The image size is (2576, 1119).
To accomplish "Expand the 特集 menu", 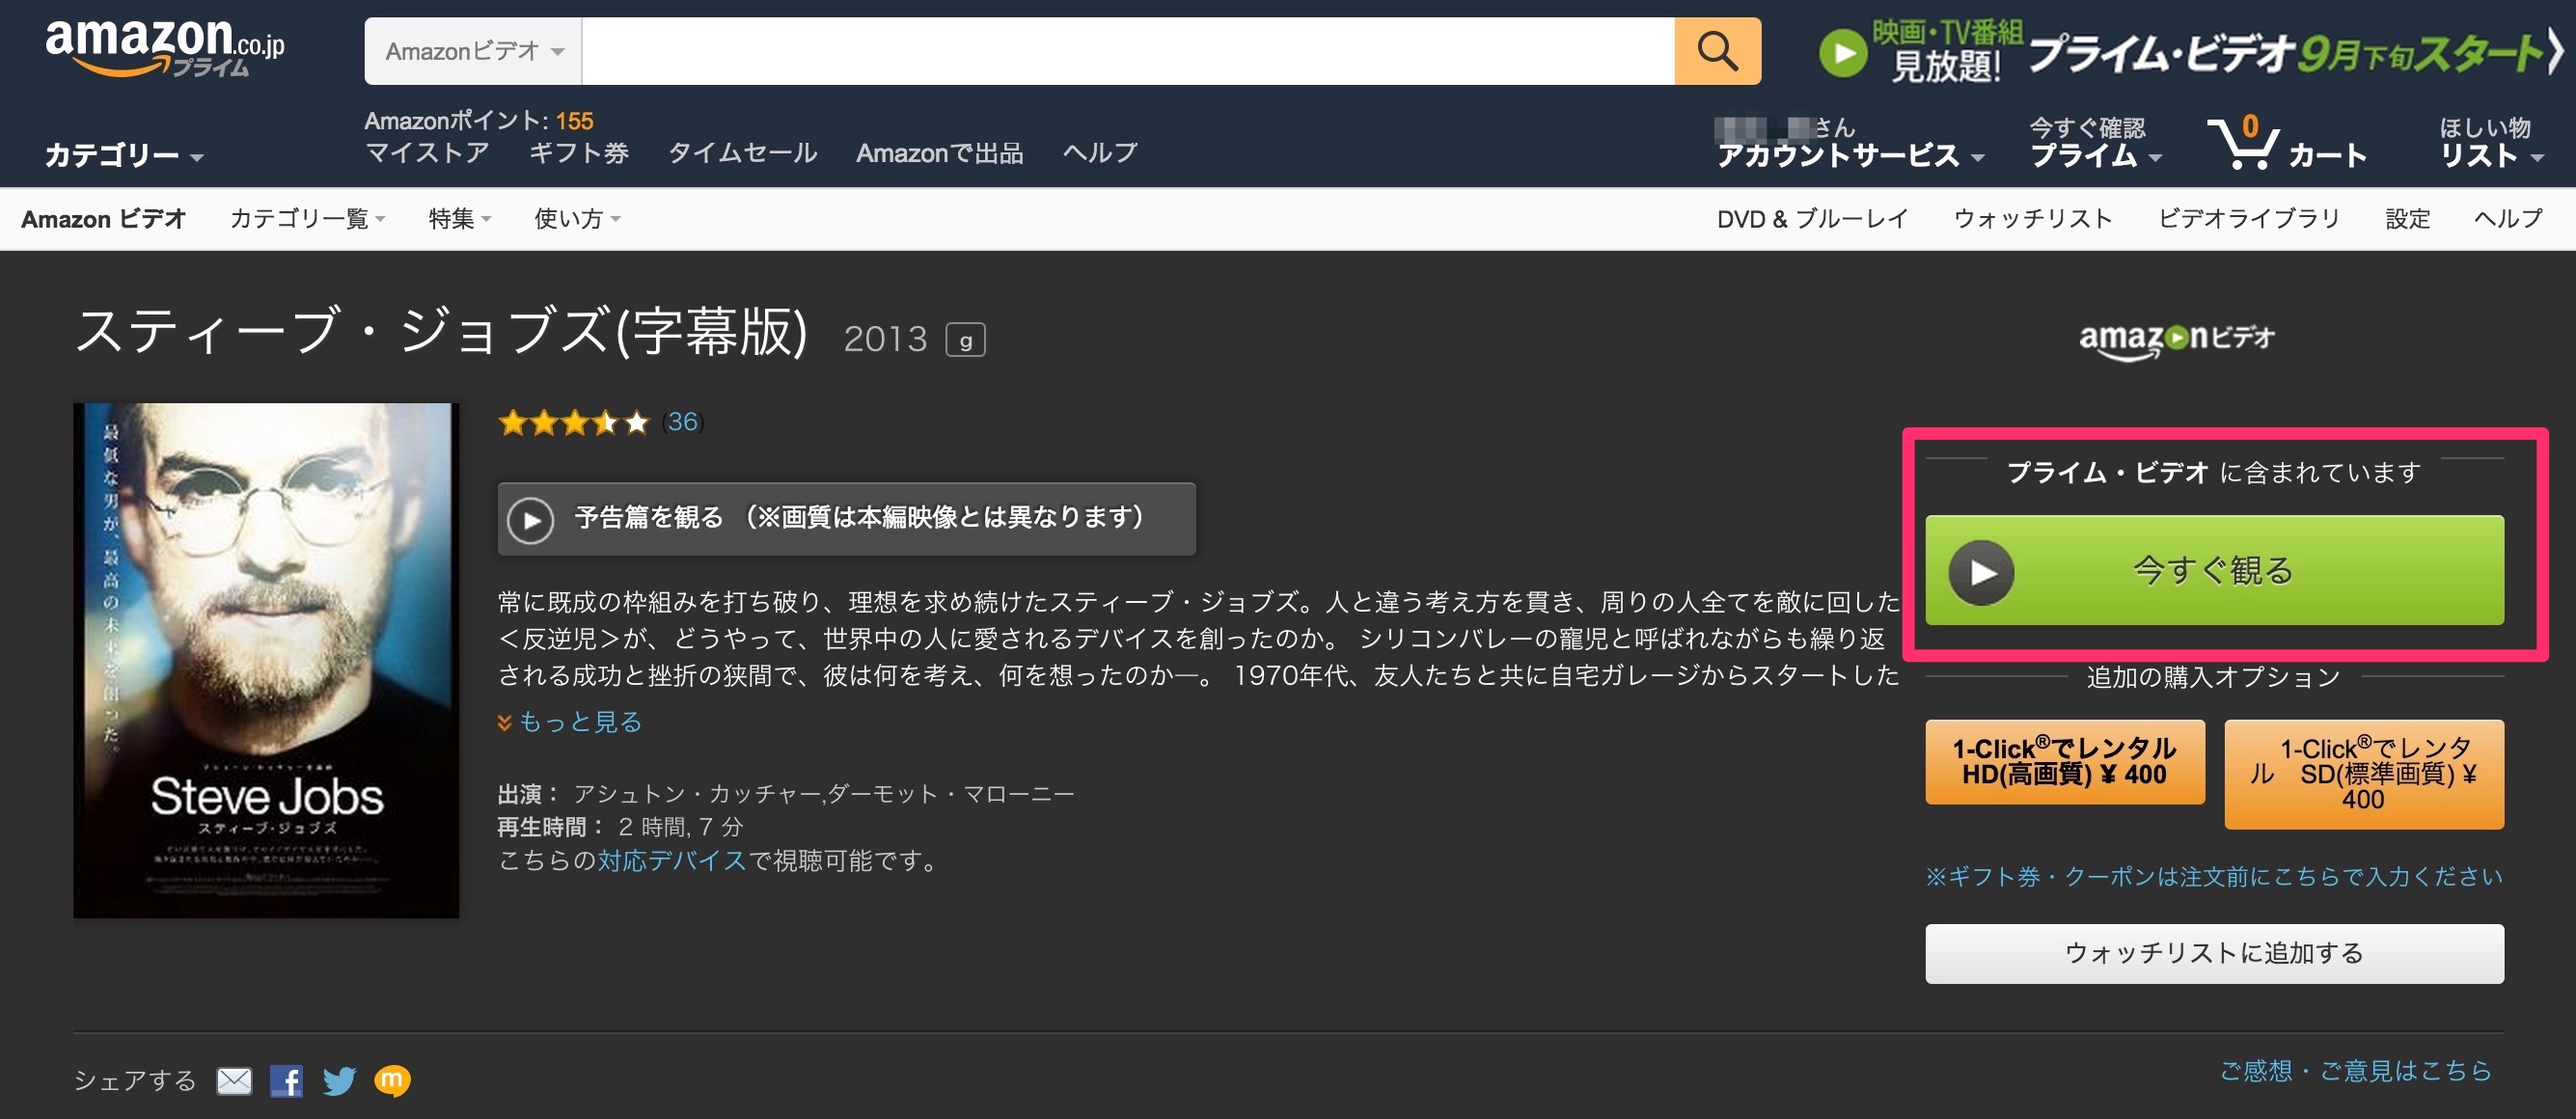I will pyautogui.click(x=460, y=219).
